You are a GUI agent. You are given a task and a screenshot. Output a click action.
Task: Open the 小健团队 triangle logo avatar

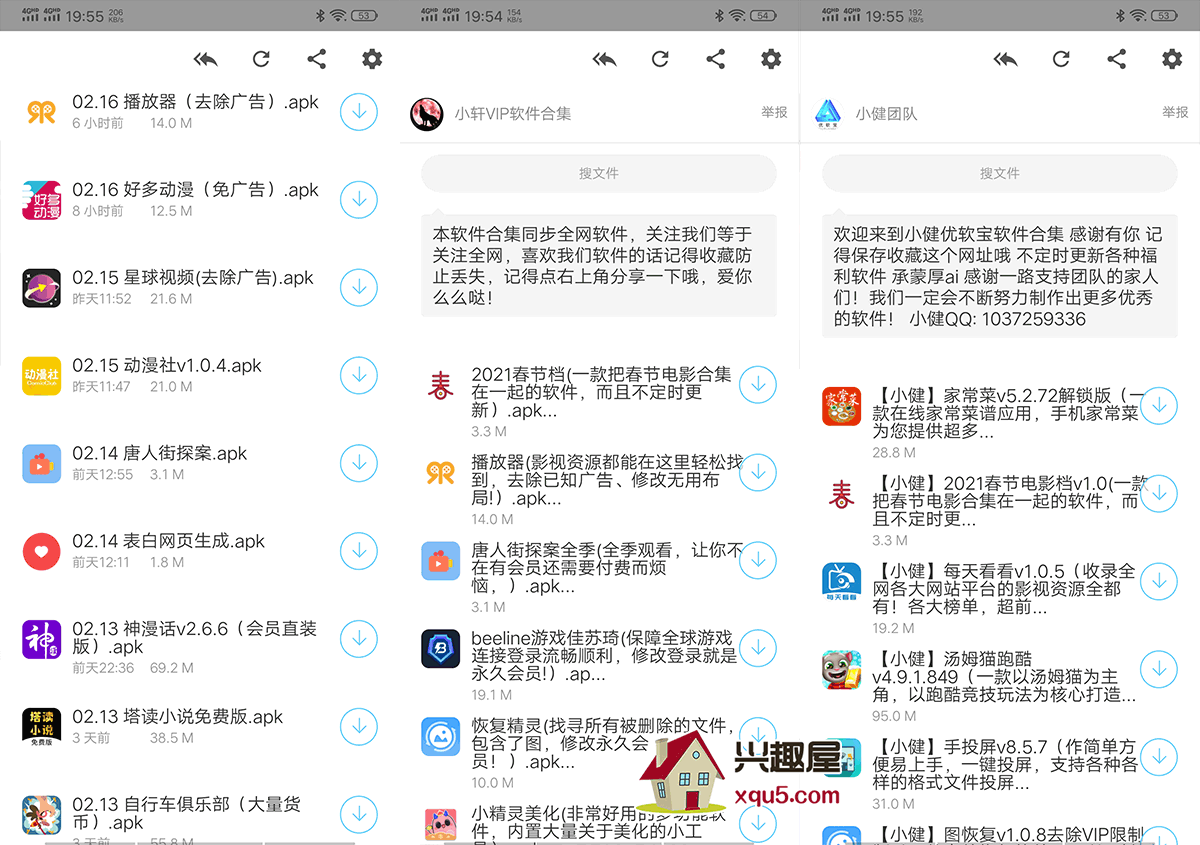tap(828, 114)
